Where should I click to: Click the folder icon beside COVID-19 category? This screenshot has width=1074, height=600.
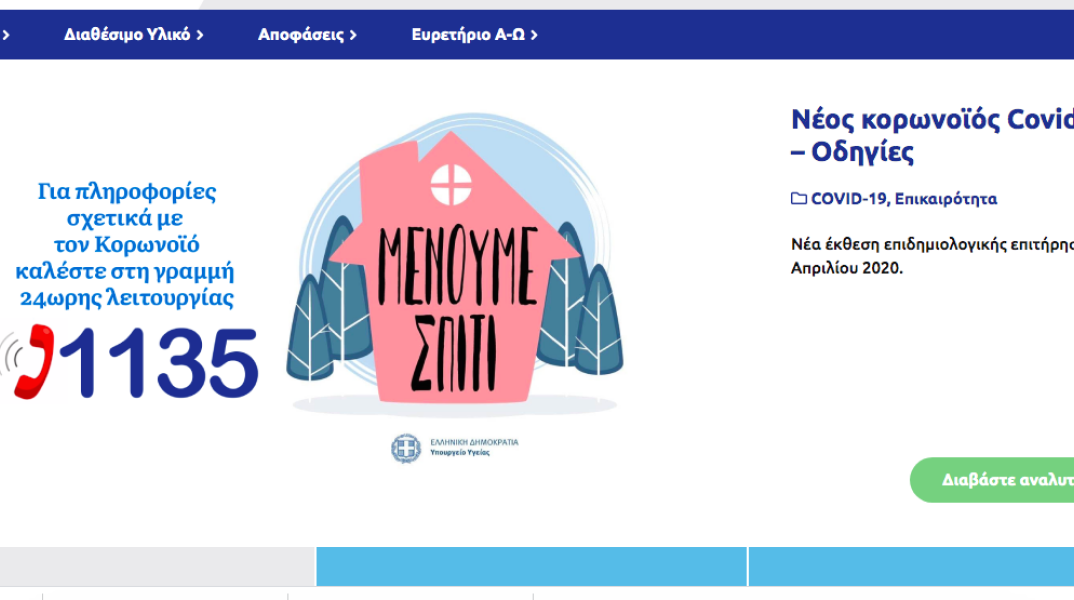pos(799,199)
